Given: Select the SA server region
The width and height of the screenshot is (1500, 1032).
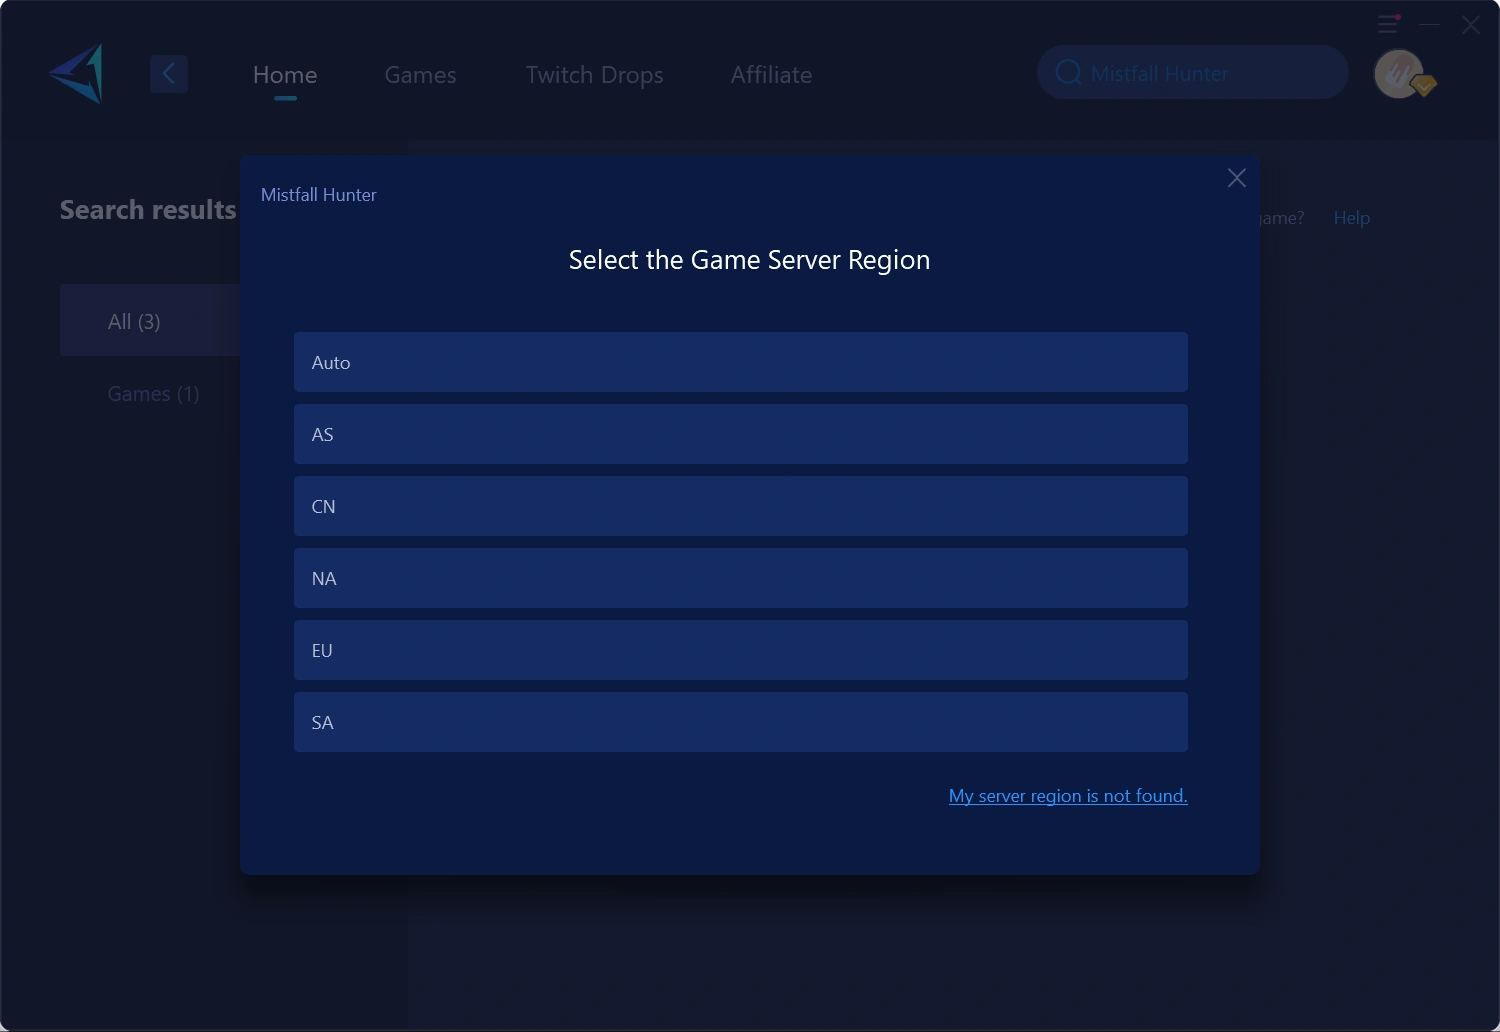Looking at the screenshot, I should pyautogui.click(x=741, y=722).
